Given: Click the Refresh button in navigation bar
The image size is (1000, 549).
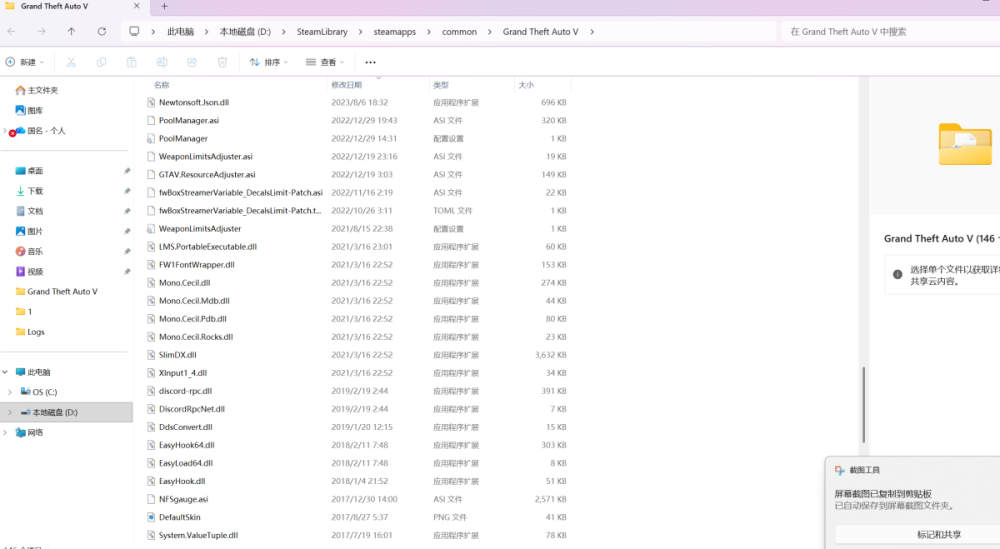Looking at the screenshot, I should (101, 31).
